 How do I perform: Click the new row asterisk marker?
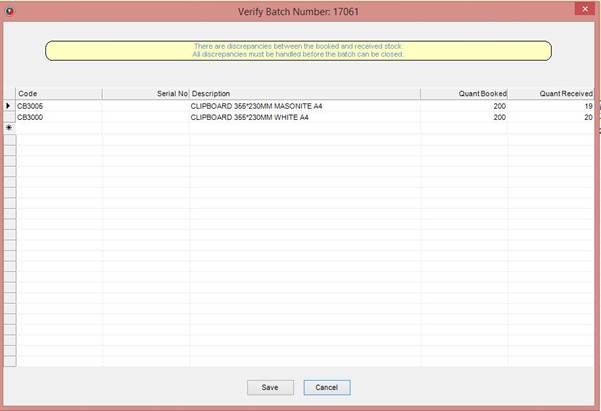tap(8, 128)
